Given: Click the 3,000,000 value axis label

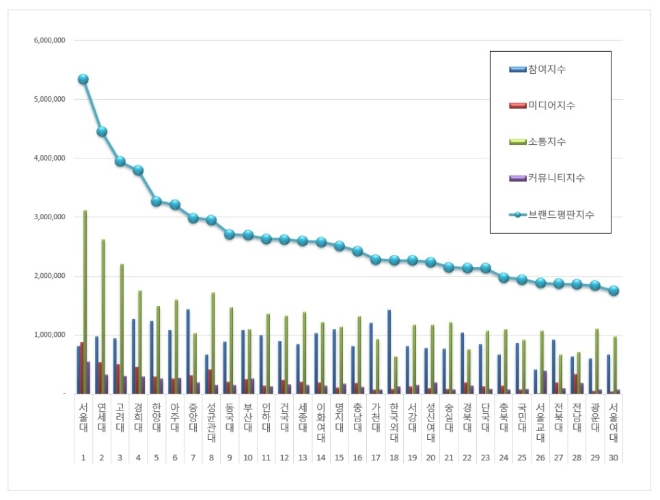Looking at the screenshot, I should point(48,217).
